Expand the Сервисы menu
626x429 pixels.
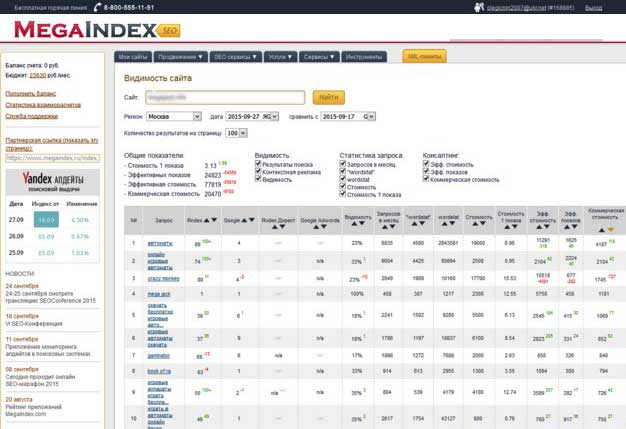click(319, 57)
